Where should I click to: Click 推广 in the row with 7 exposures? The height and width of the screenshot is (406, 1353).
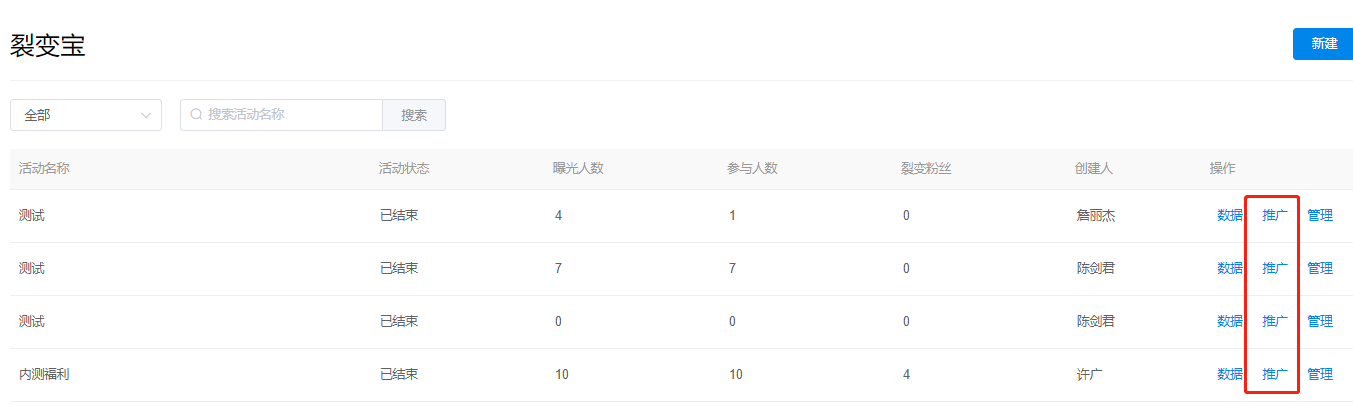click(1275, 268)
